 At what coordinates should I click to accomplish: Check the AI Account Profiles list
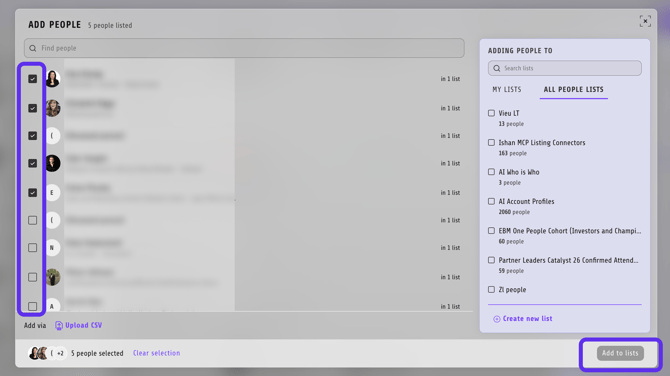coord(491,201)
